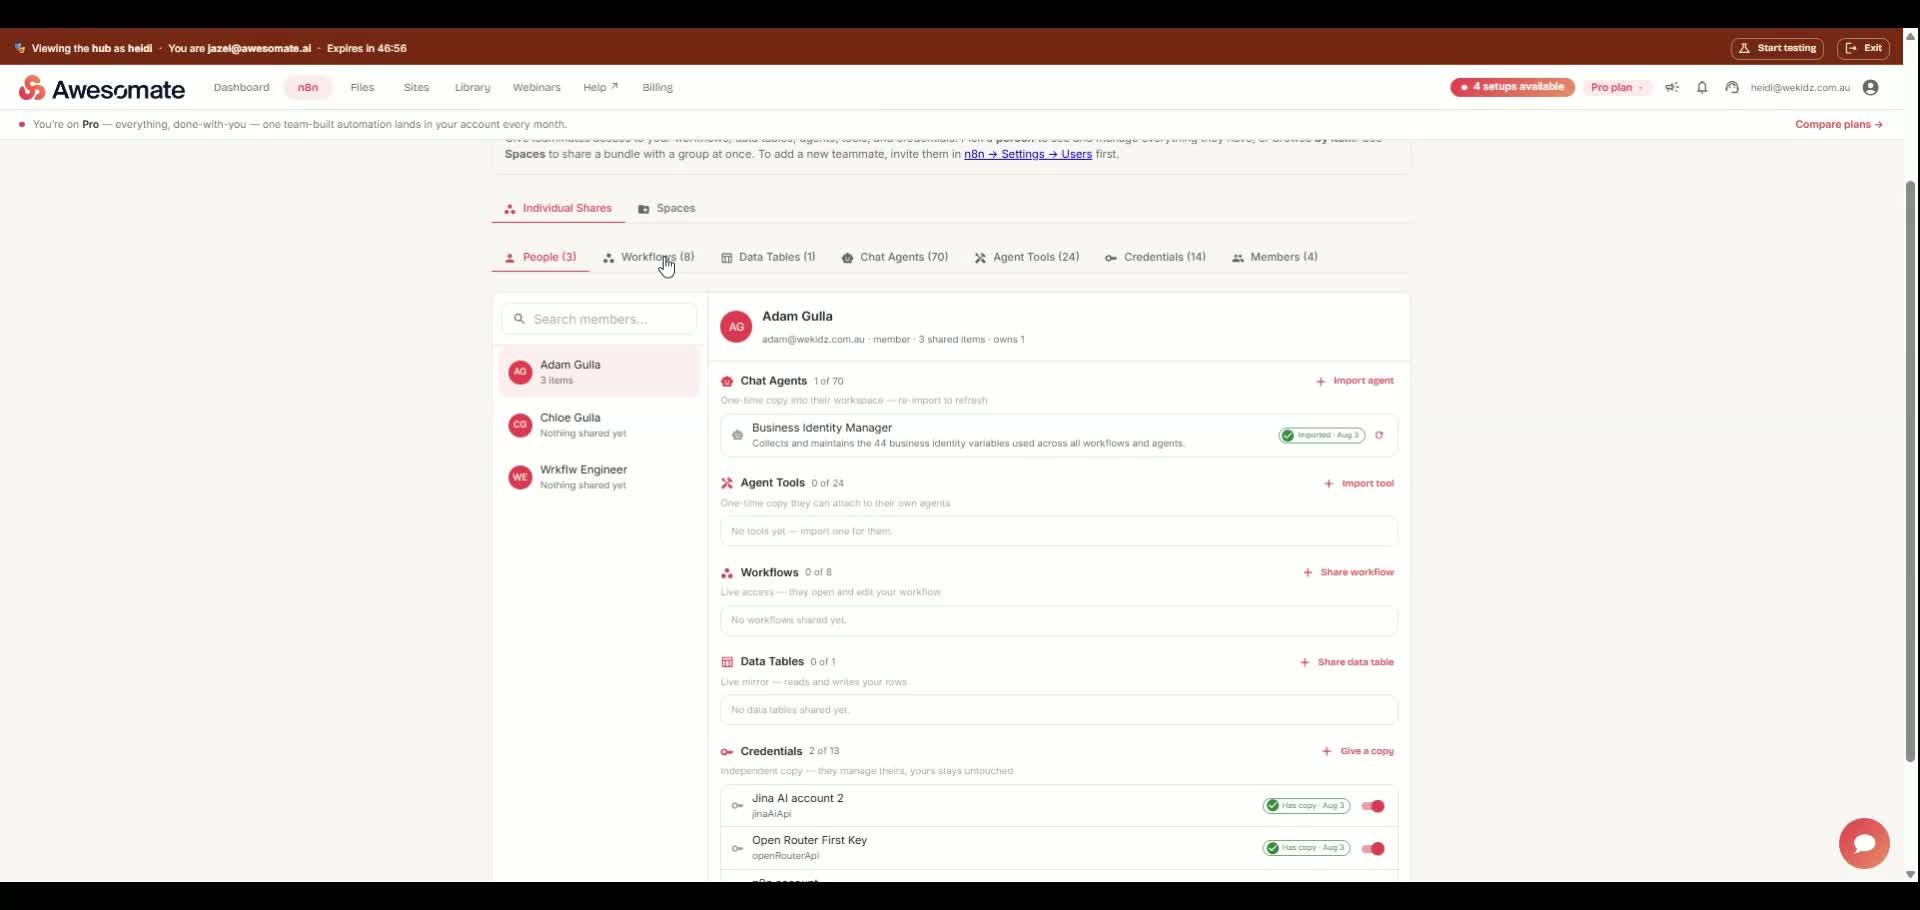
Task: Click the page vertical scrollbar
Action: (1910, 470)
